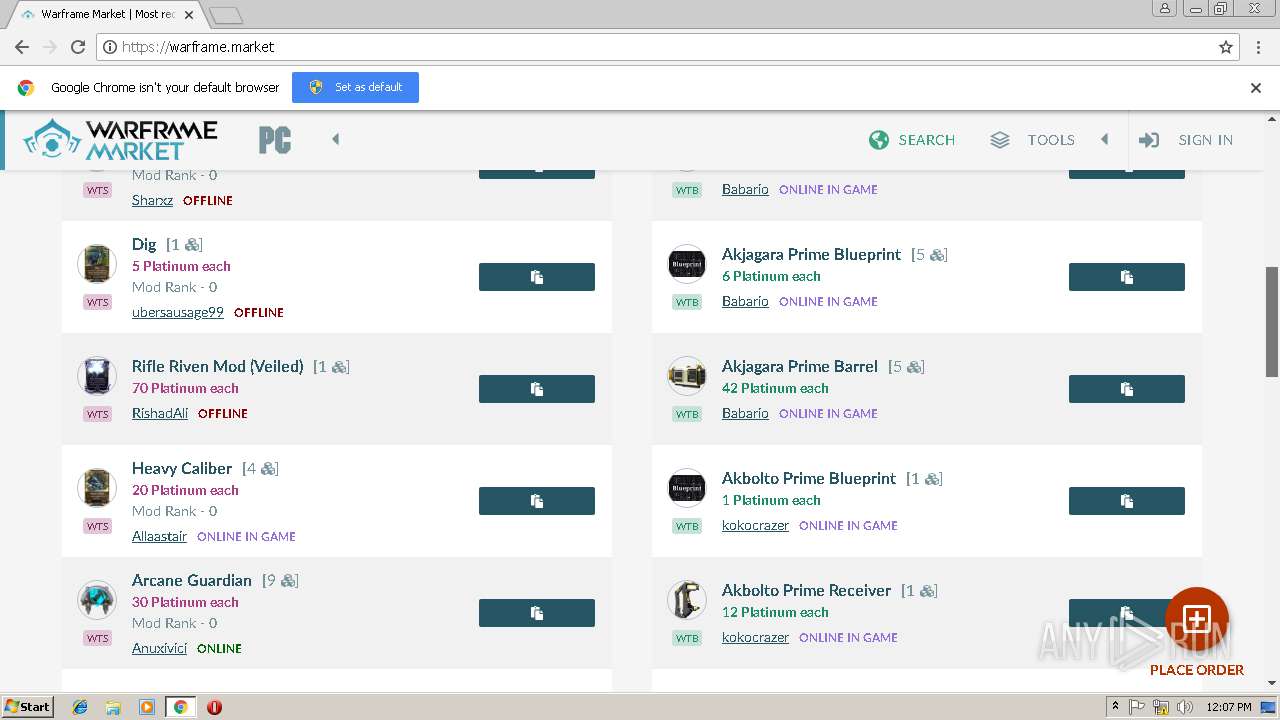Bookmark this page with the star icon
Screen dimensions: 1280x720
click(x=1226, y=47)
